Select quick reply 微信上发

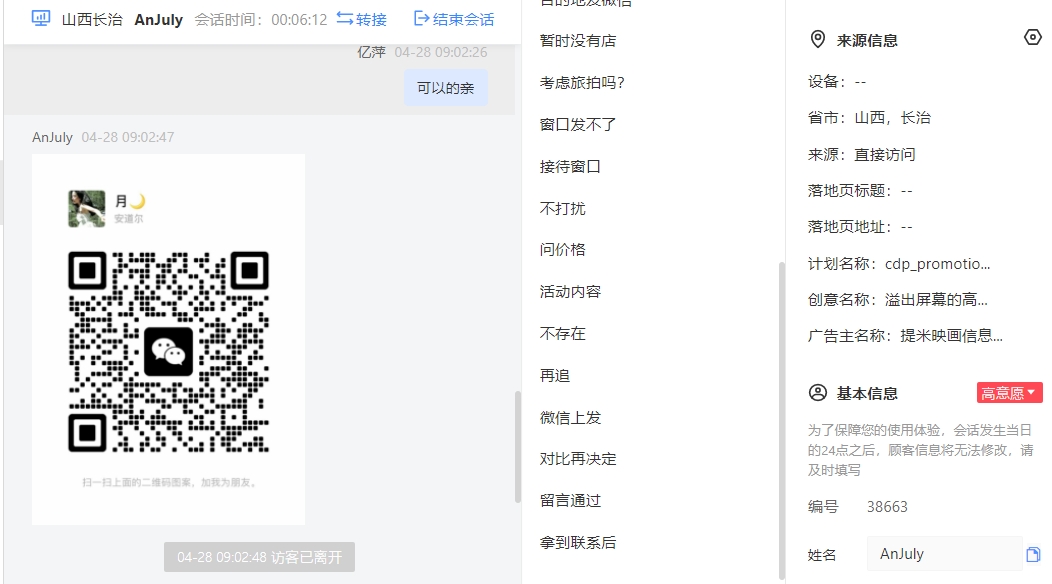point(570,418)
